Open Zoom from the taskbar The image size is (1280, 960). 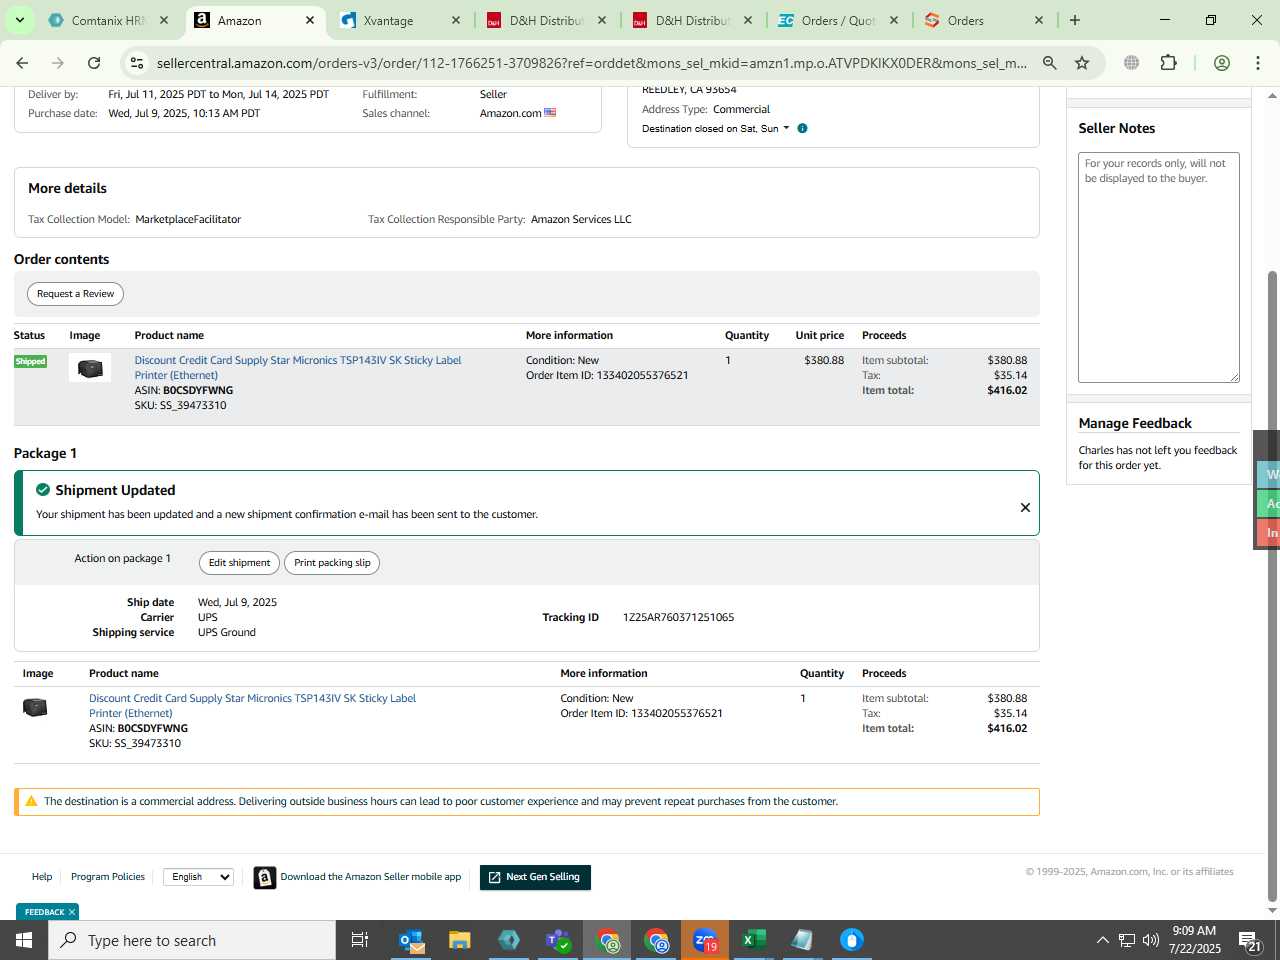705,940
